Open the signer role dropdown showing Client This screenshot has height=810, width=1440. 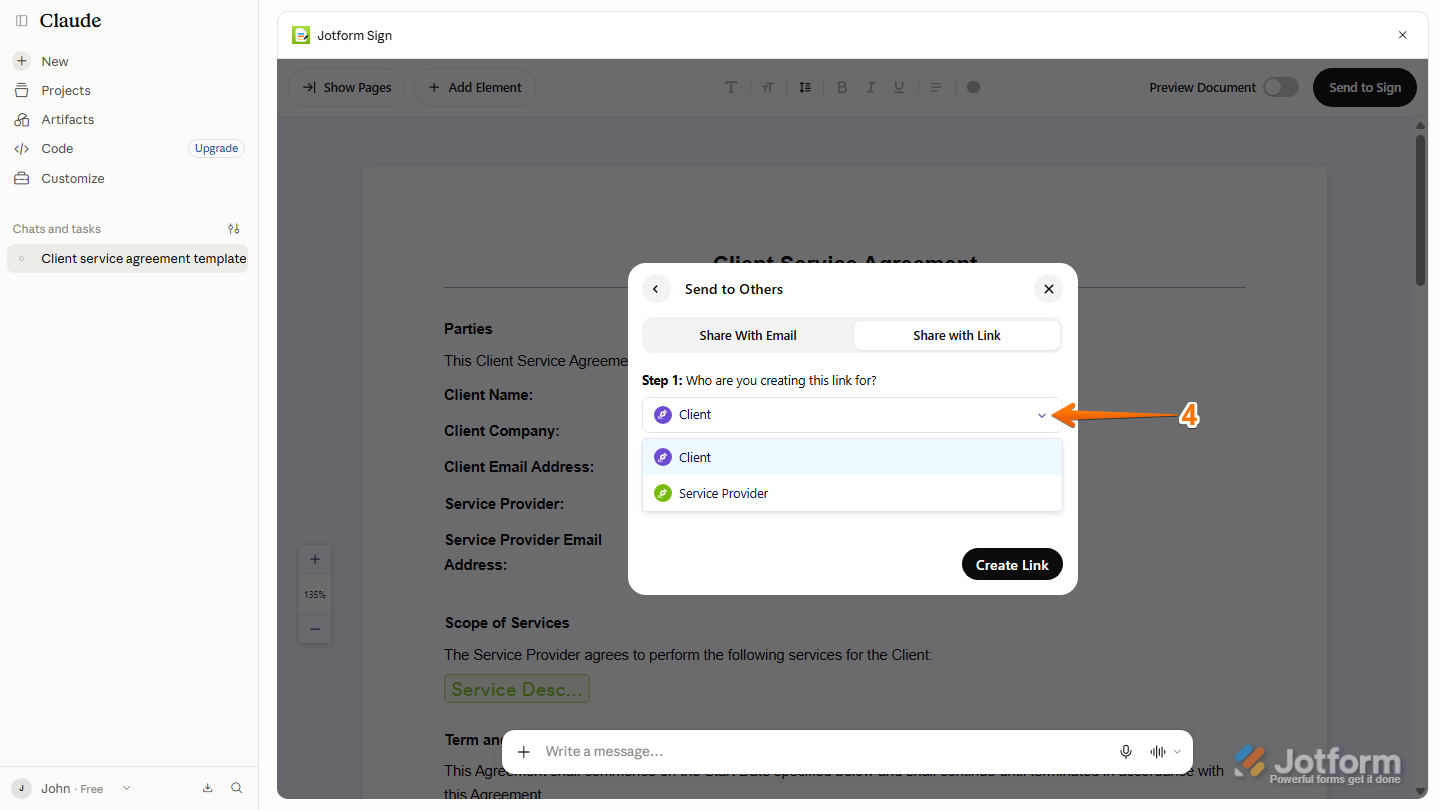852,415
